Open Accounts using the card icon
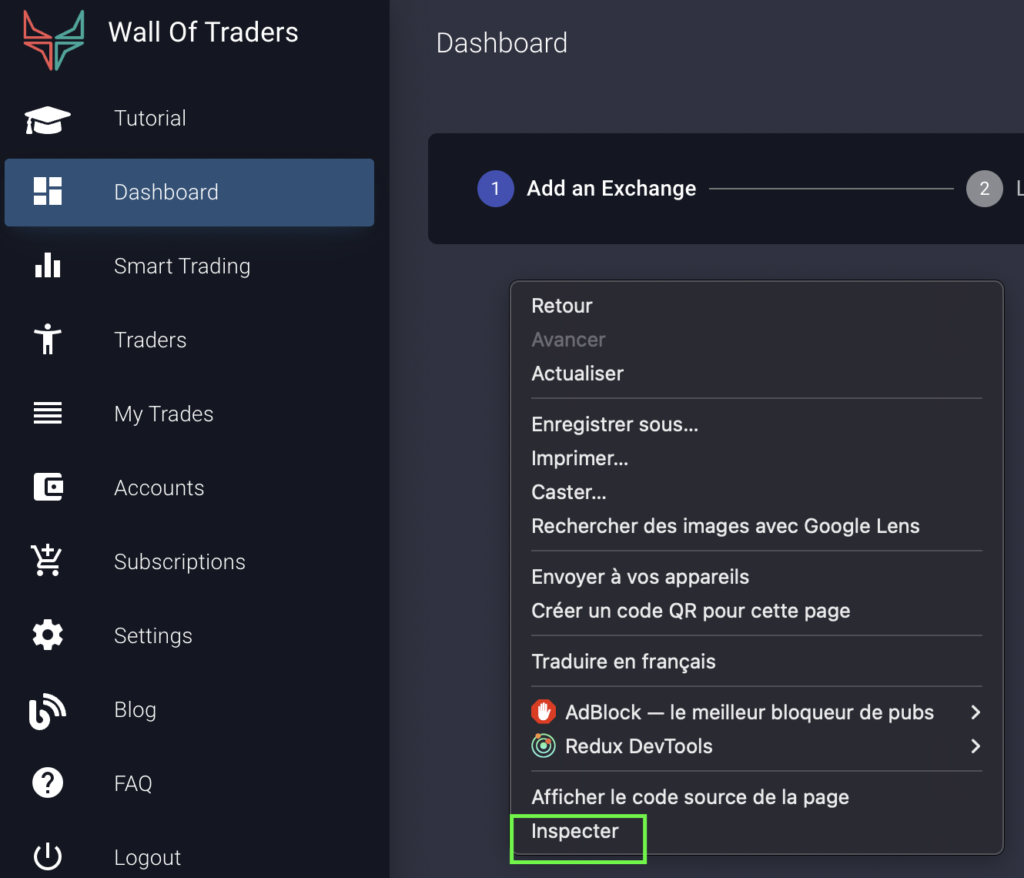Image resolution: width=1024 pixels, height=878 pixels. point(46,487)
